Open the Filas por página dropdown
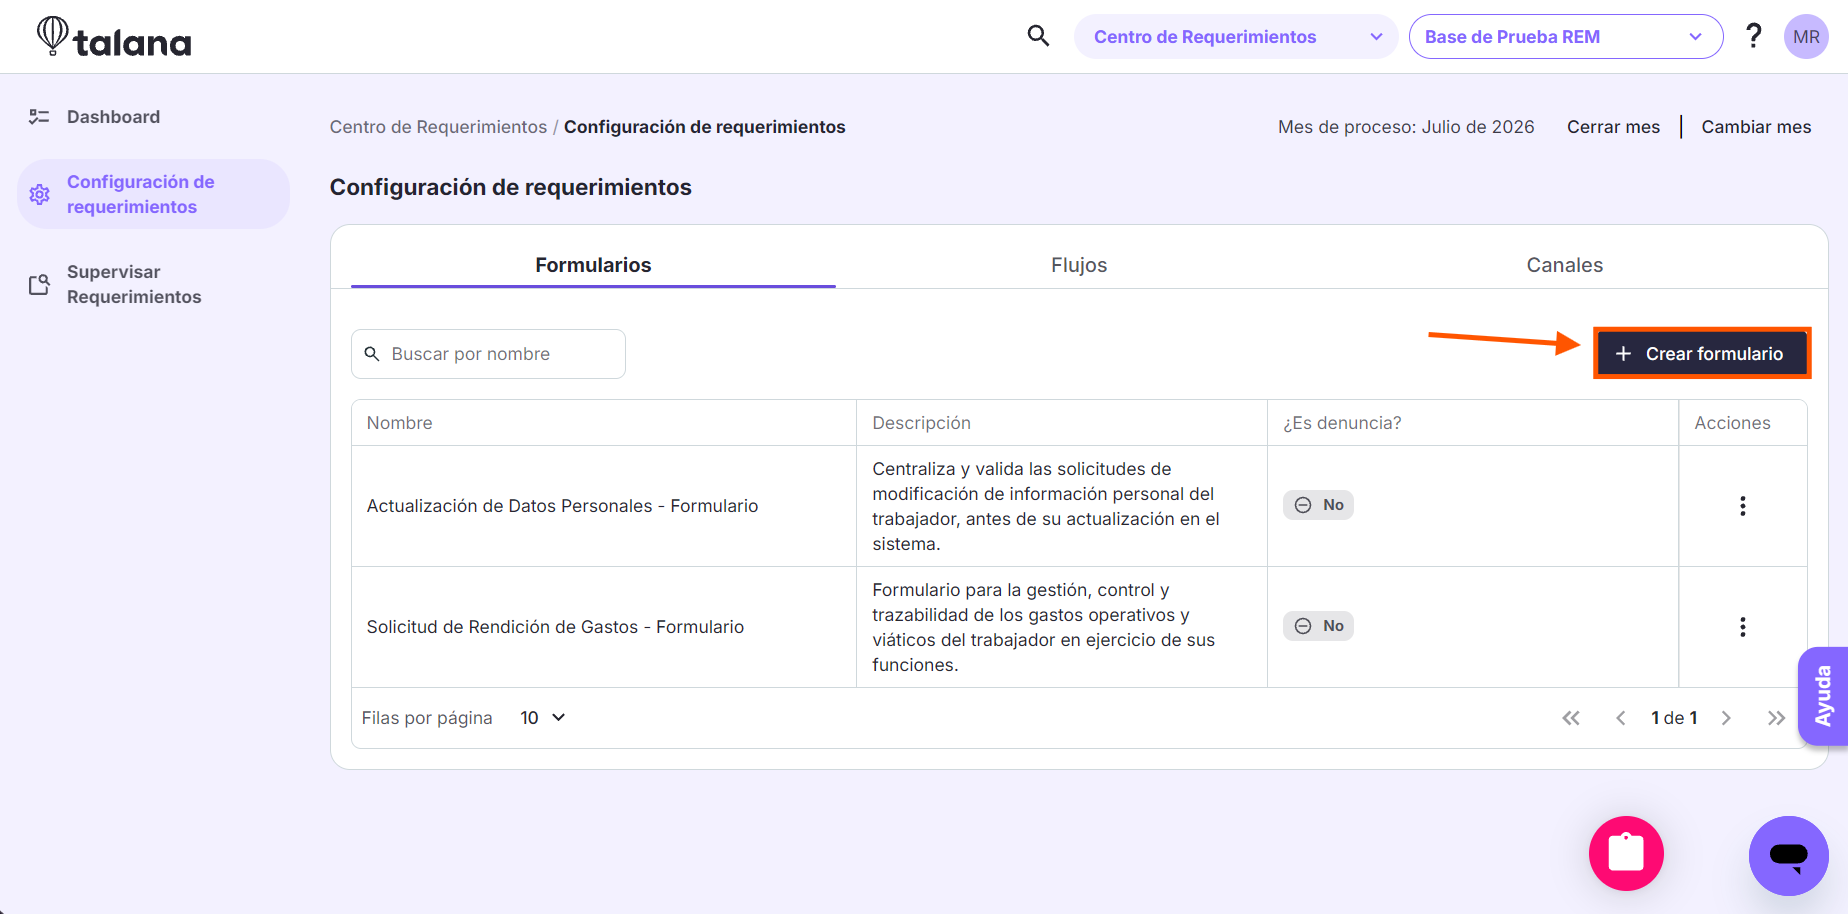Image resolution: width=1848 pixels, height=914 pixels. click(x=543, y=718)
